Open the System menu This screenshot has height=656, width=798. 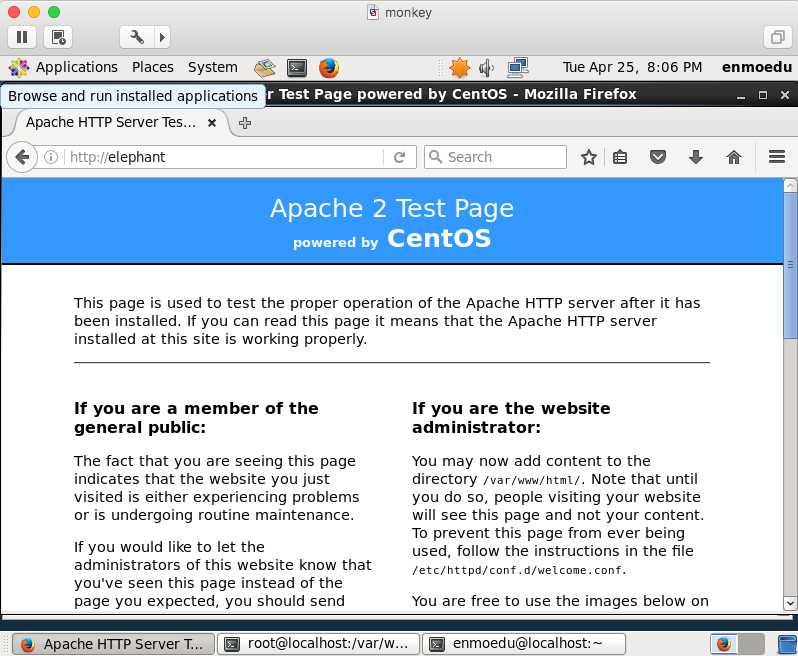pos(213,67)
